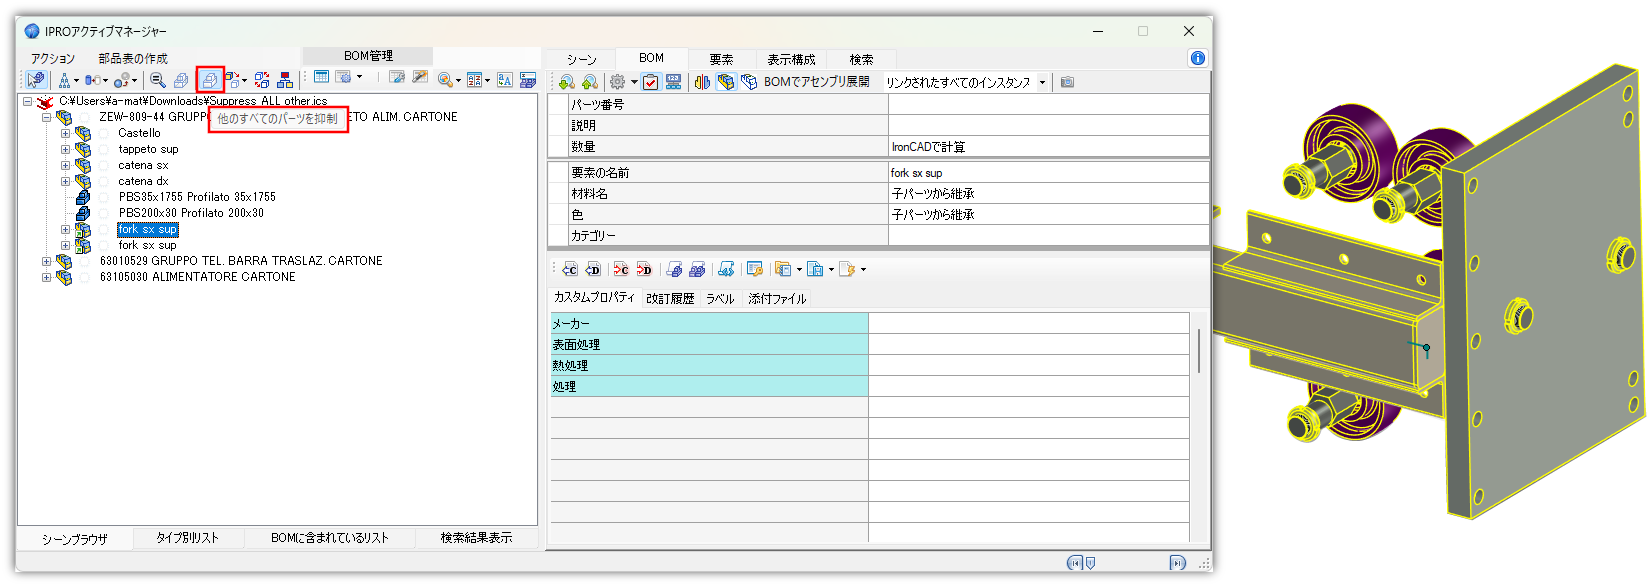Open the save disk icon dropdown
Image resolution: width=1647 pixels, height=586 pixels.
coord(831,269)
